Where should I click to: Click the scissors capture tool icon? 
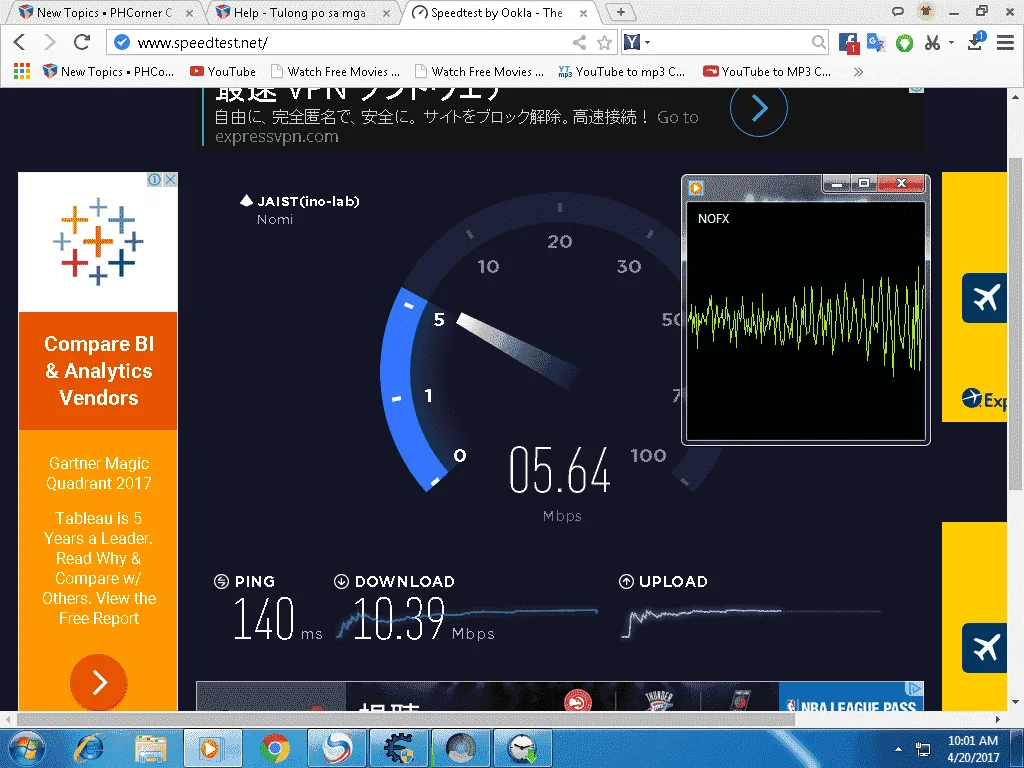(x=932, y=43)
